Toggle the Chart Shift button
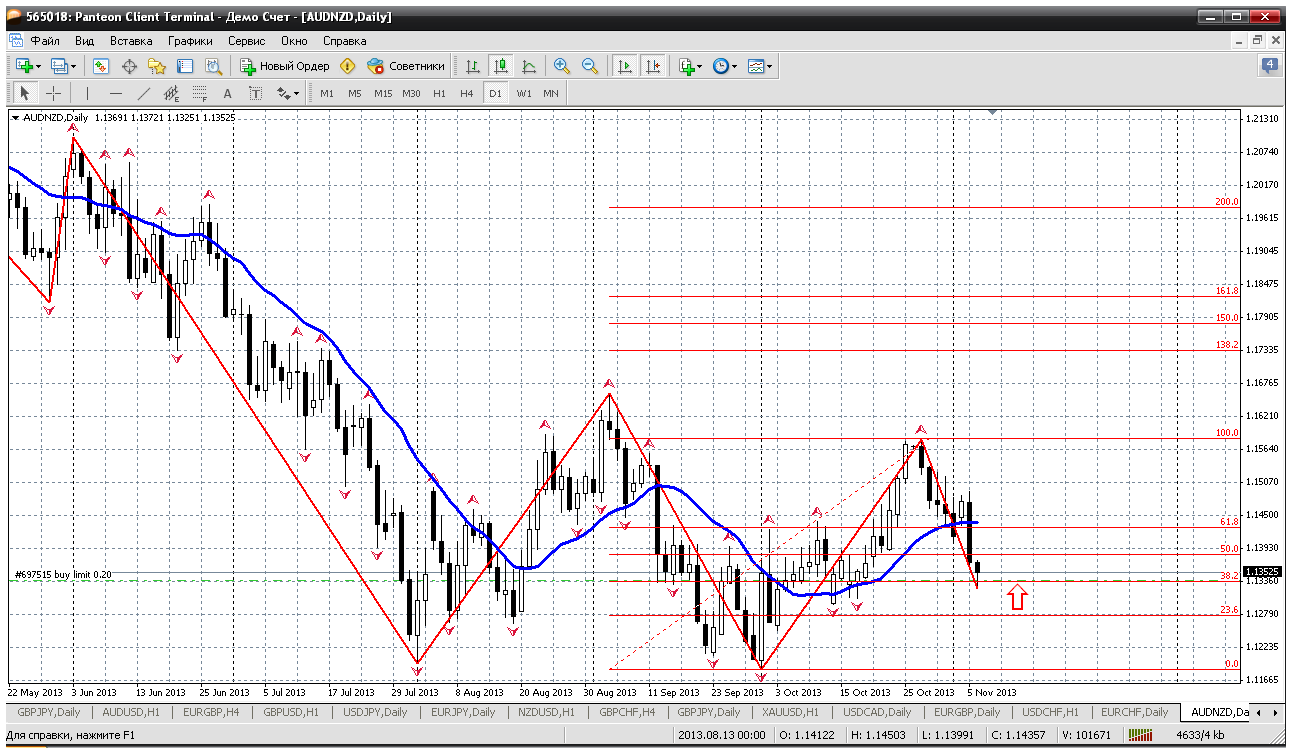Viewport: 1289px width, 748px height. pos(653,66)
